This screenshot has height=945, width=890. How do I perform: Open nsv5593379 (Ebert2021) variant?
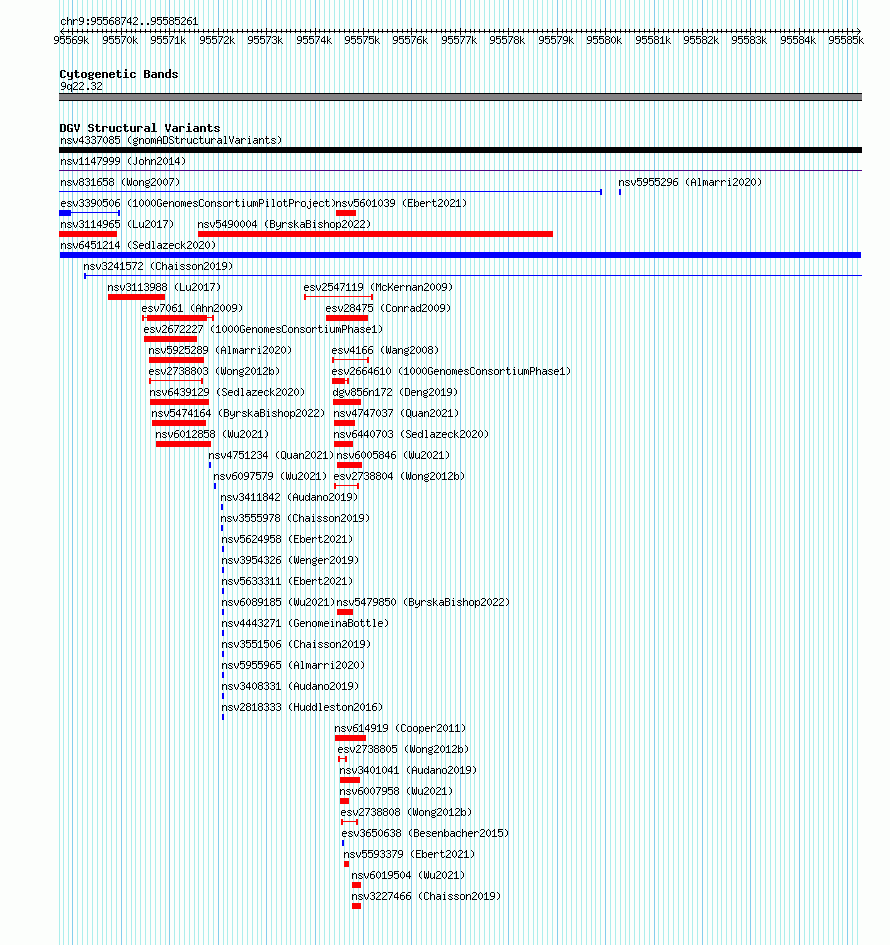click(409, 855)
